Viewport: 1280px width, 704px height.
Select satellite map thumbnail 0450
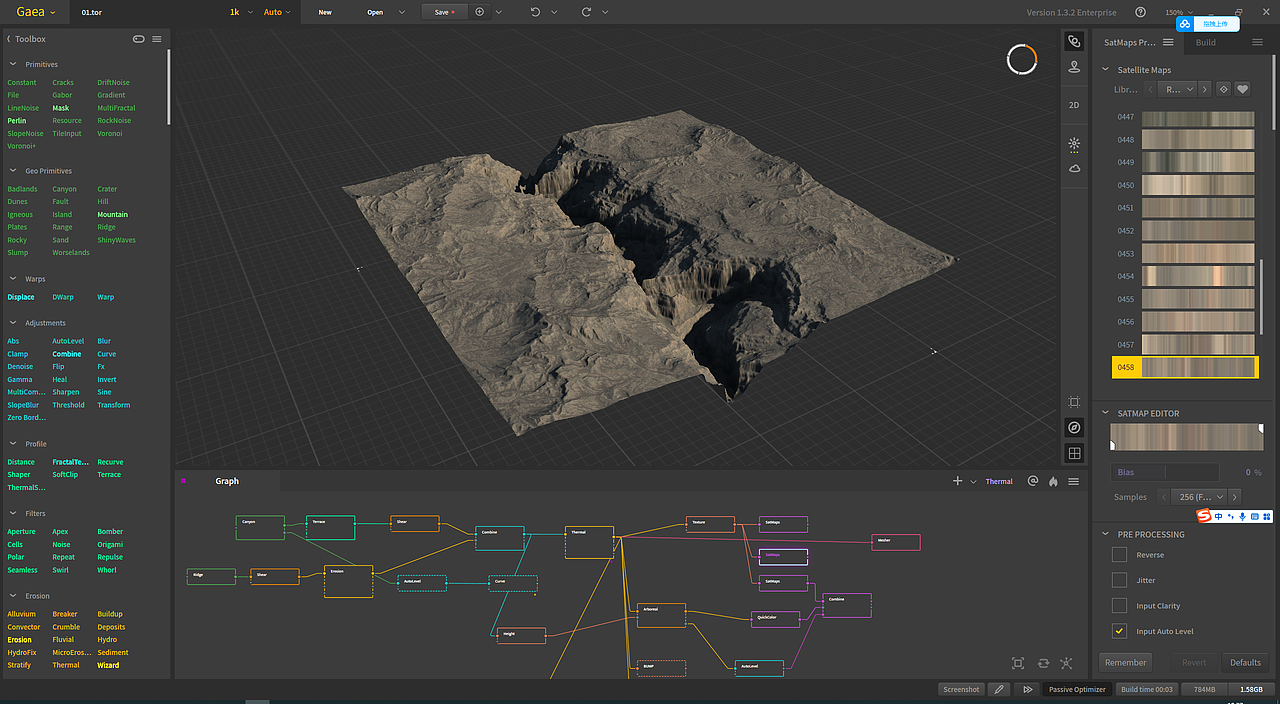coord(1198,185)
